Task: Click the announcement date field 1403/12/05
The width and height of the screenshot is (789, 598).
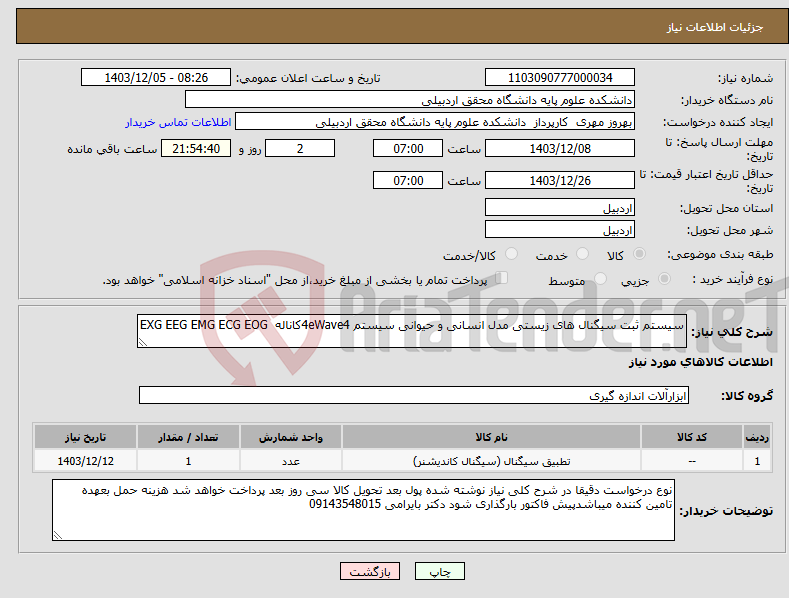Action: 155,78
